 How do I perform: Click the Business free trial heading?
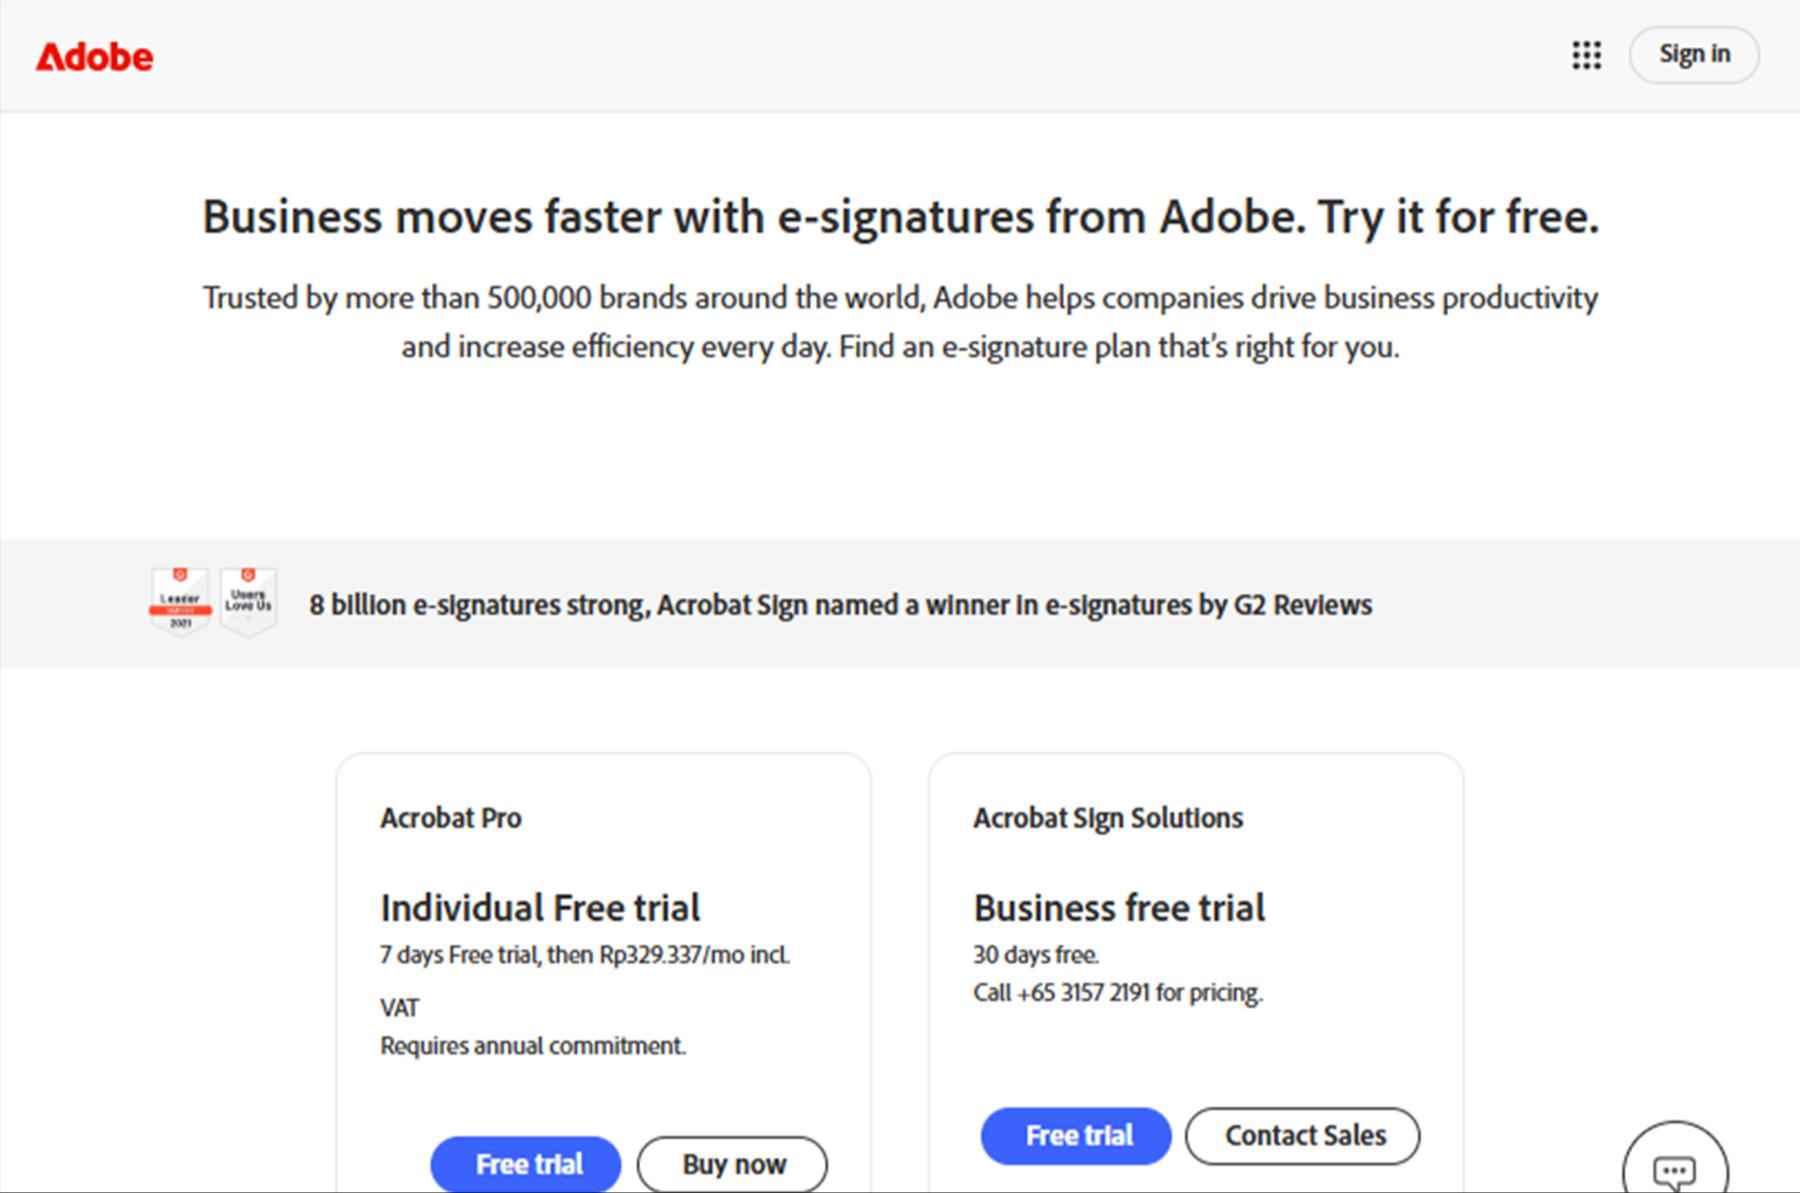tap(1119, 908)
